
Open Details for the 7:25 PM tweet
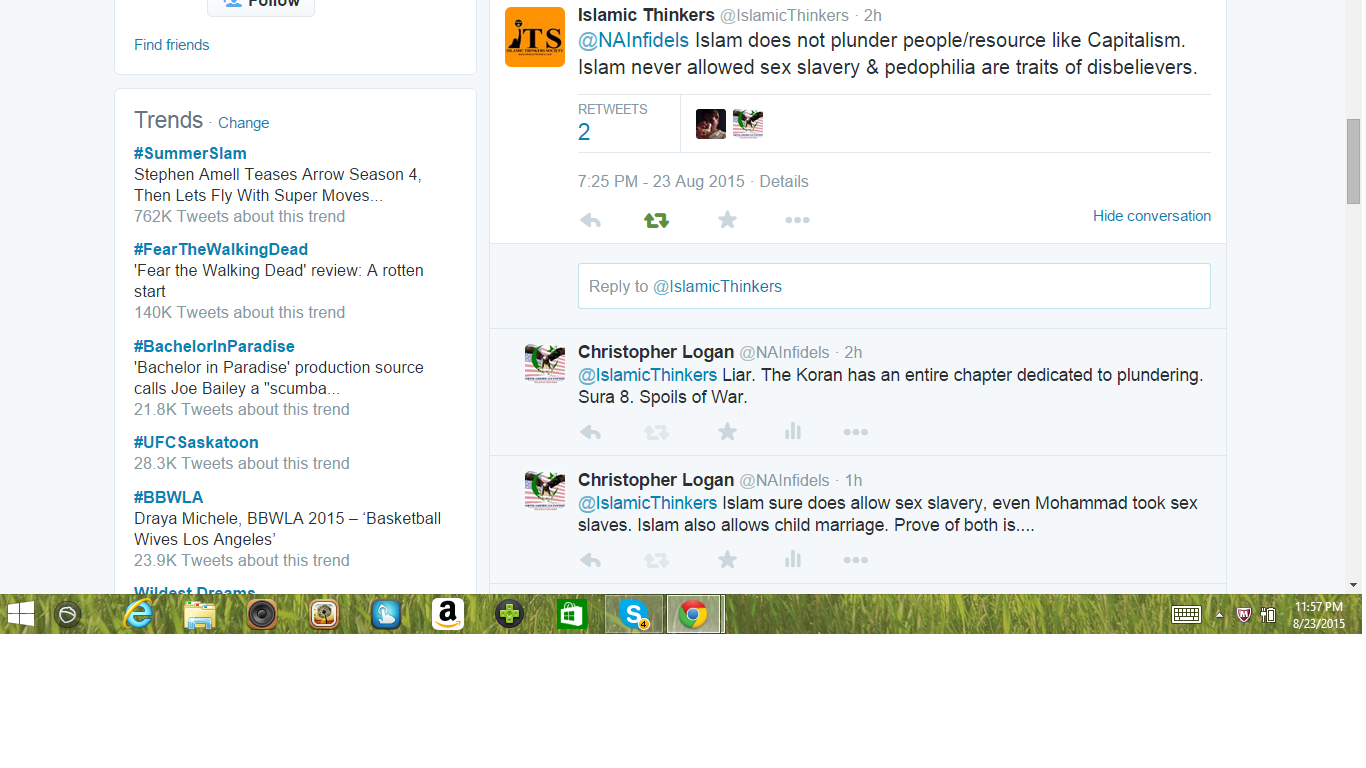(784, 181)
